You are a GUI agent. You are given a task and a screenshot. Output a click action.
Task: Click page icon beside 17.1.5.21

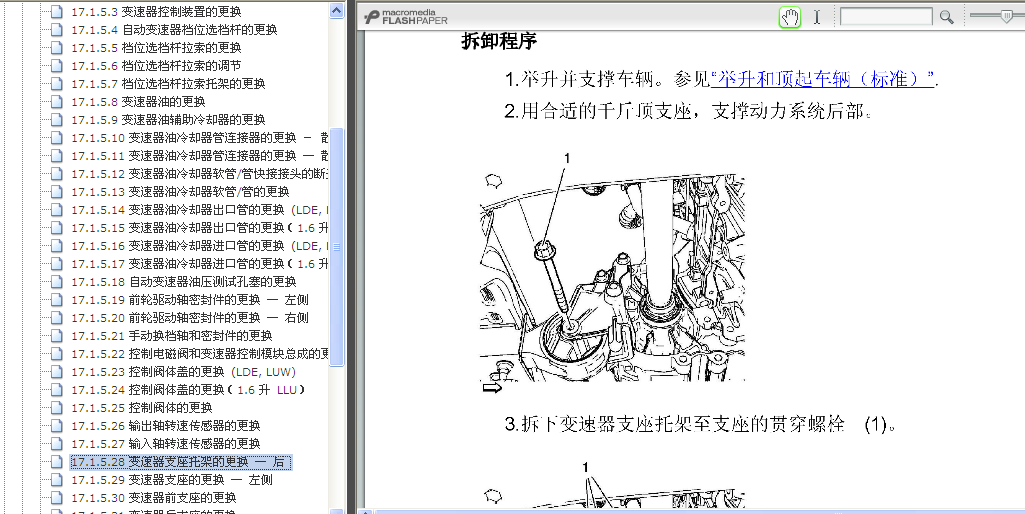click(56, 335)
